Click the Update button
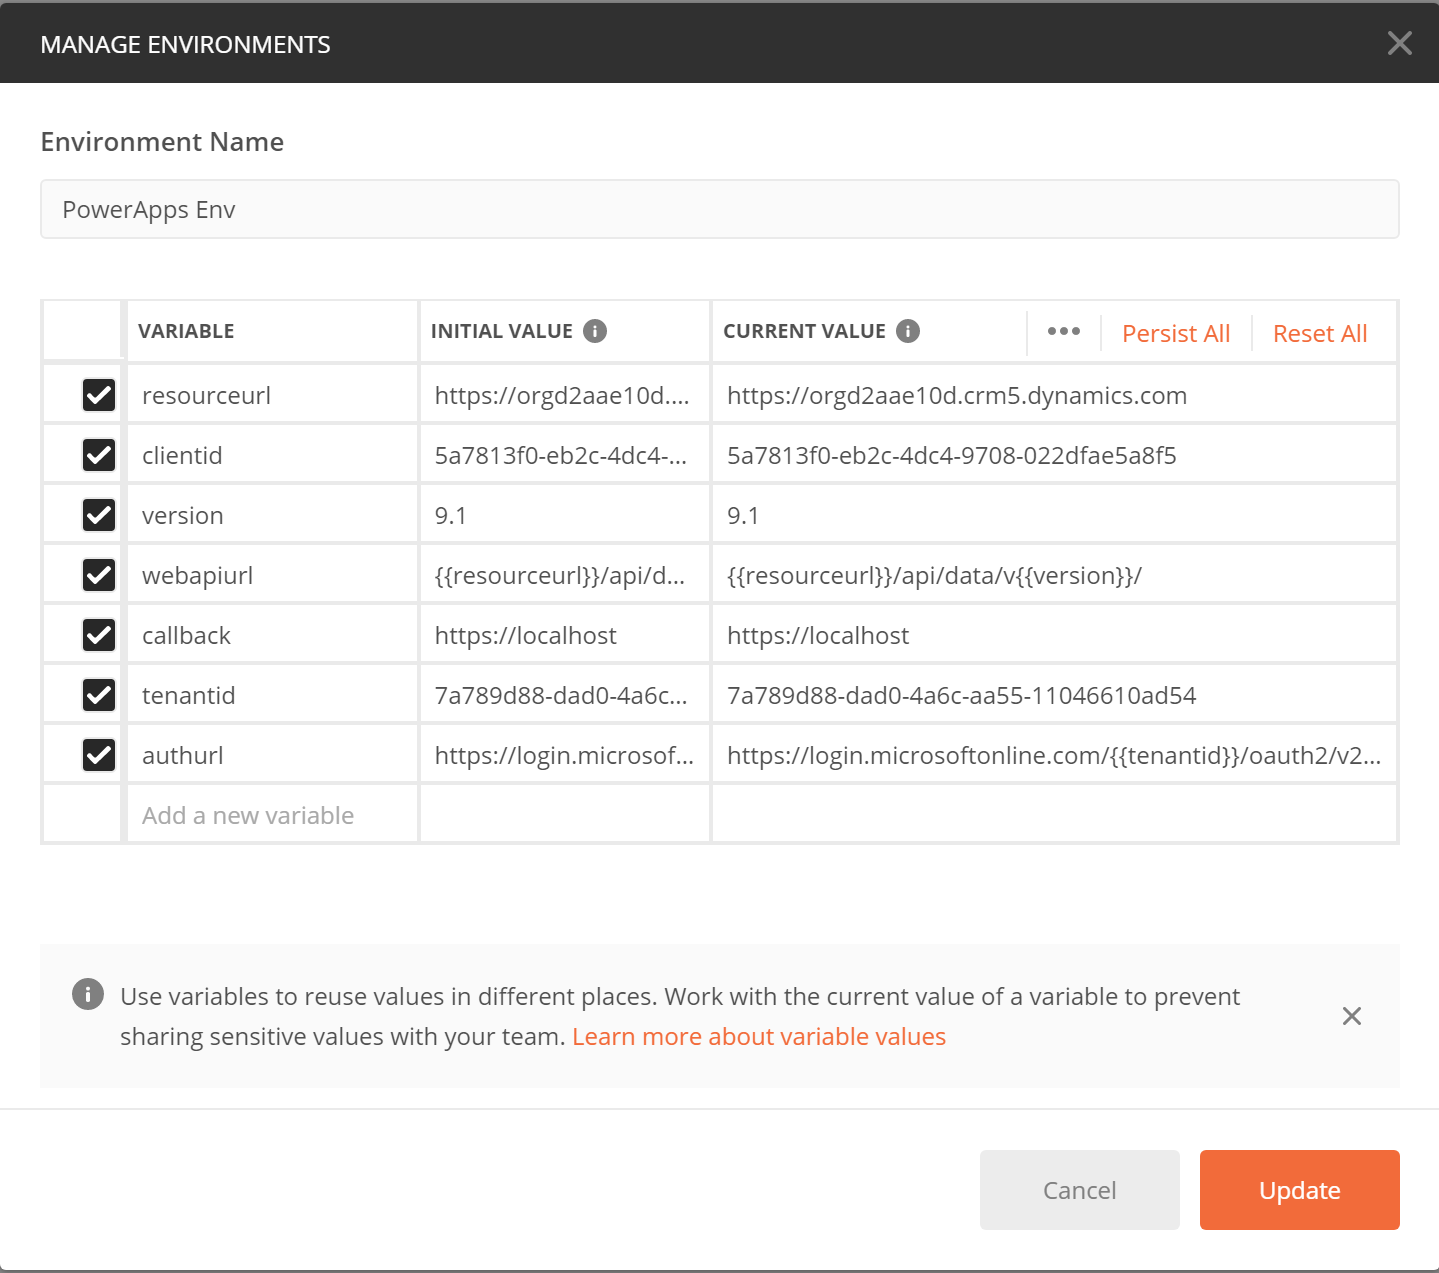 tap(1300, 1190)
